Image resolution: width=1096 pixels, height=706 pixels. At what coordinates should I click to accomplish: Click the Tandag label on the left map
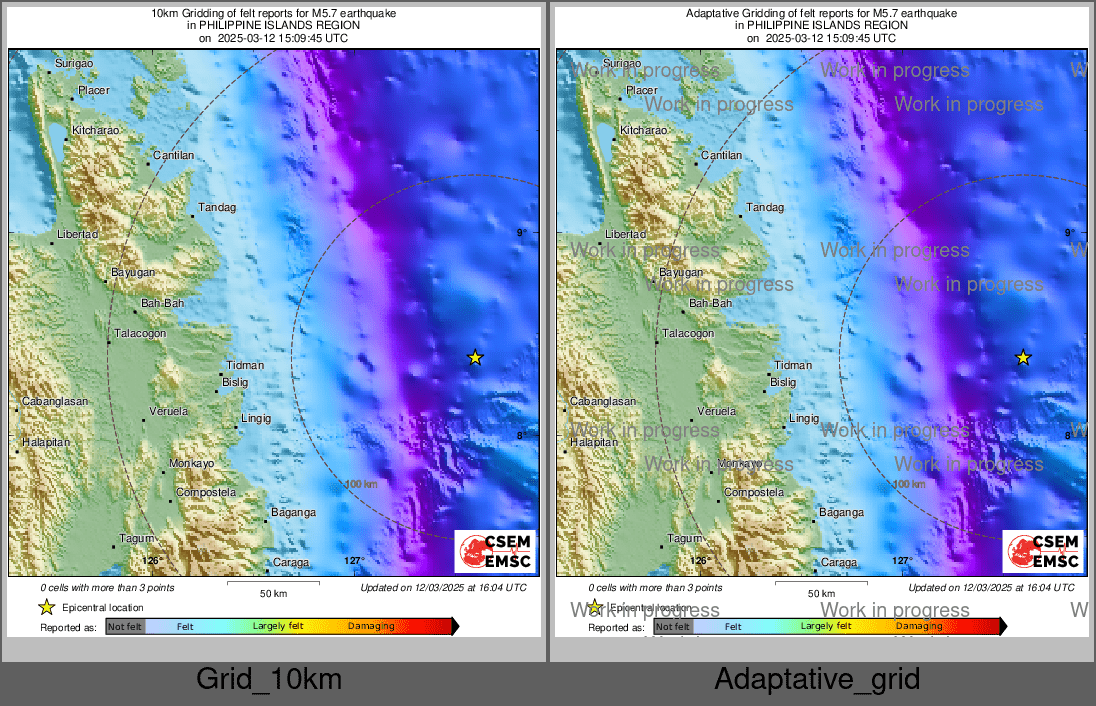point(218,208)
